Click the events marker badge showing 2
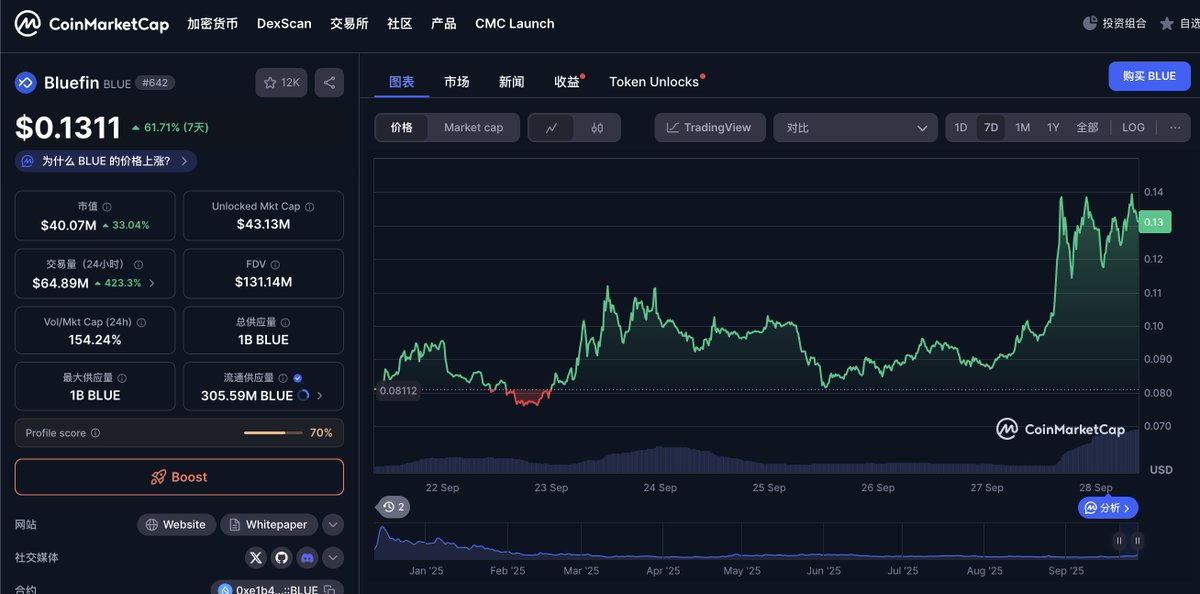This screenshot has width=1200, height=594. point(393,507)
